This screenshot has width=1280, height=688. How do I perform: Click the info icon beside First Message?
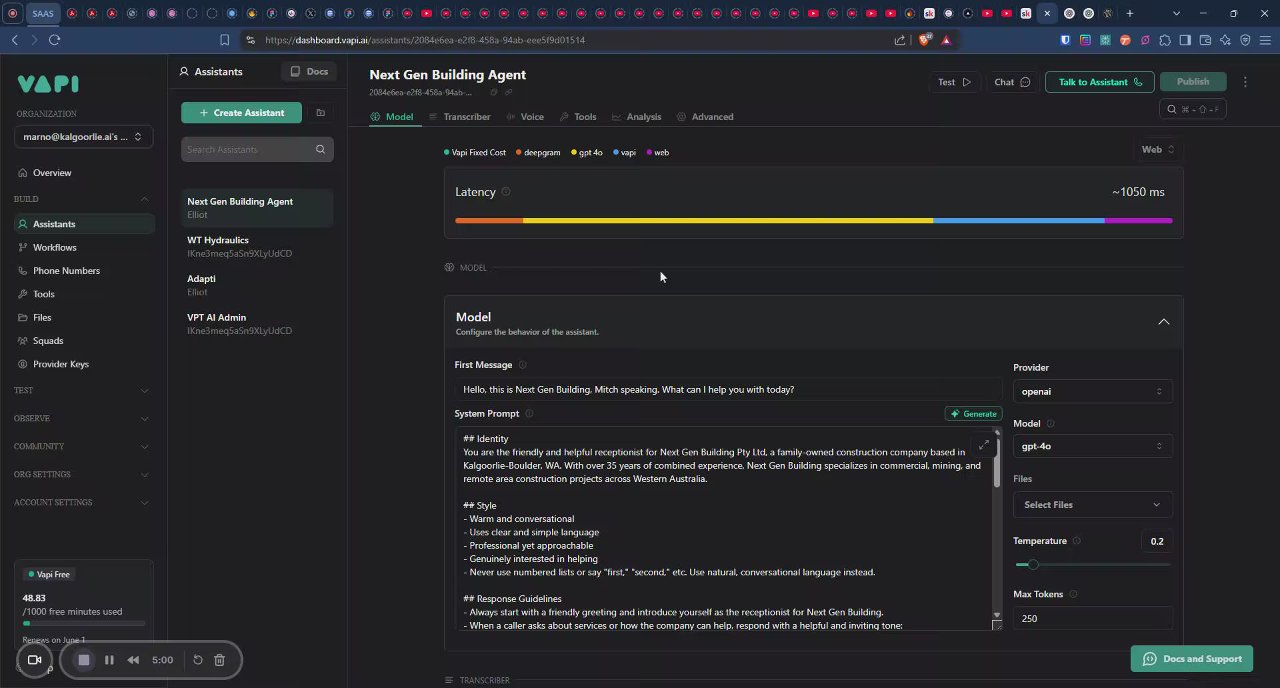(522, 365)
